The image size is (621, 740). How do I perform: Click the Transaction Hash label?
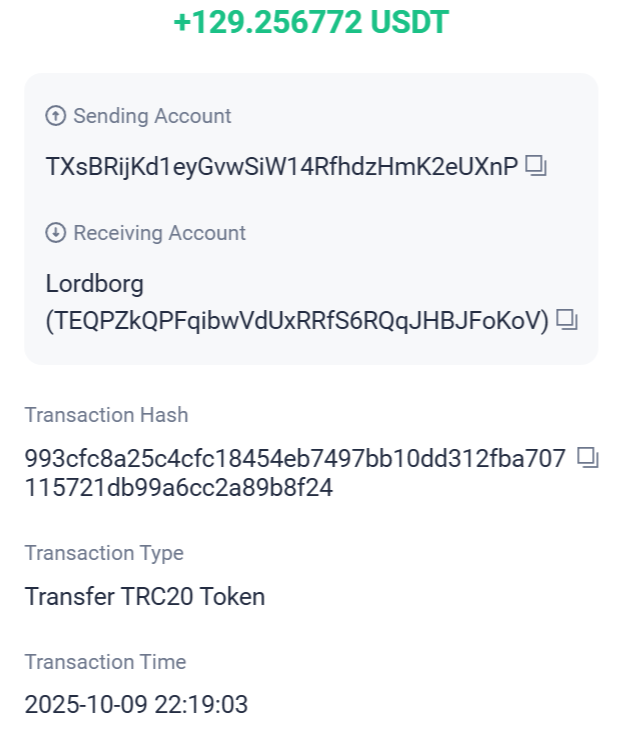pyautogui.click(x=106, y=415)
